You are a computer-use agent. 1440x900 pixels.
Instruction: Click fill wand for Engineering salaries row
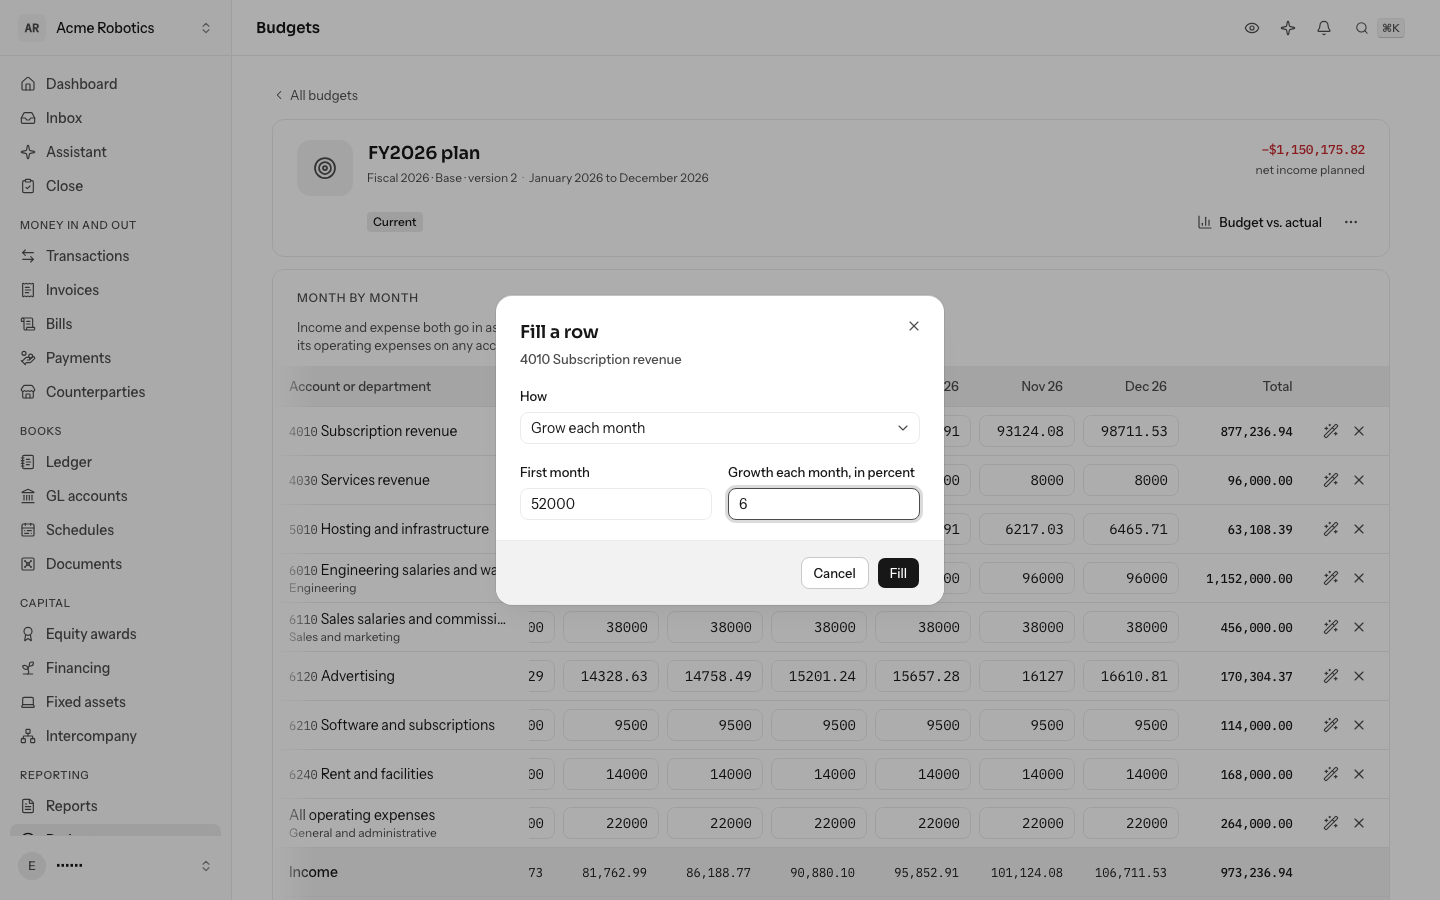[1331, 578]
